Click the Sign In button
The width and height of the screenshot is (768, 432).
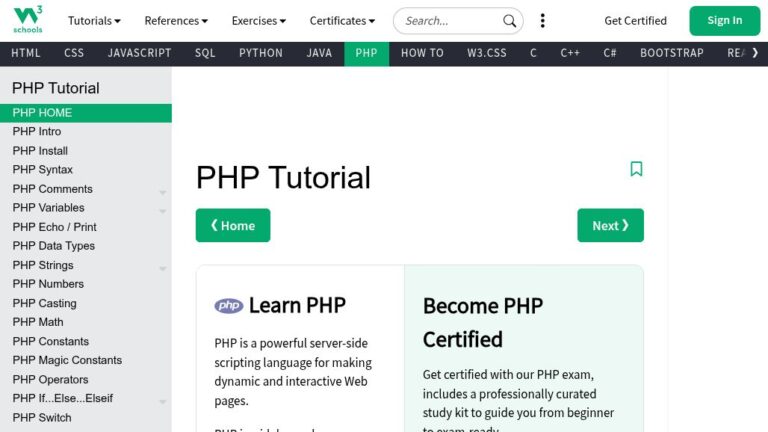pos(724,21)
